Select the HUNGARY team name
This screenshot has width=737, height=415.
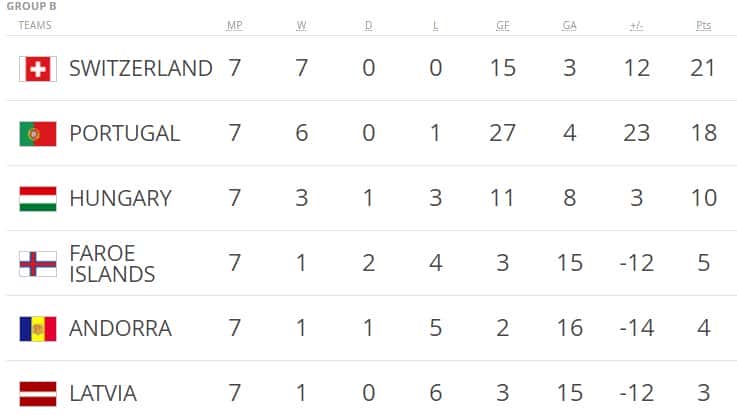pos(120,198)
